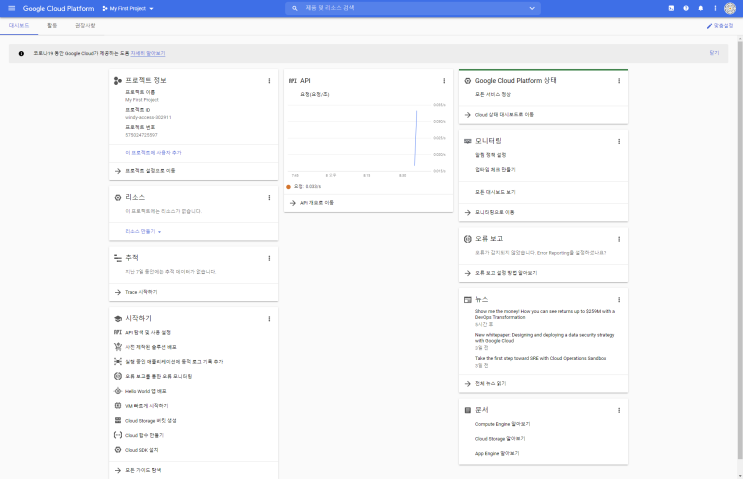Open 'Take the first step toward SRE' article
The width and height of the screenshot is (743, 479).
540,358
